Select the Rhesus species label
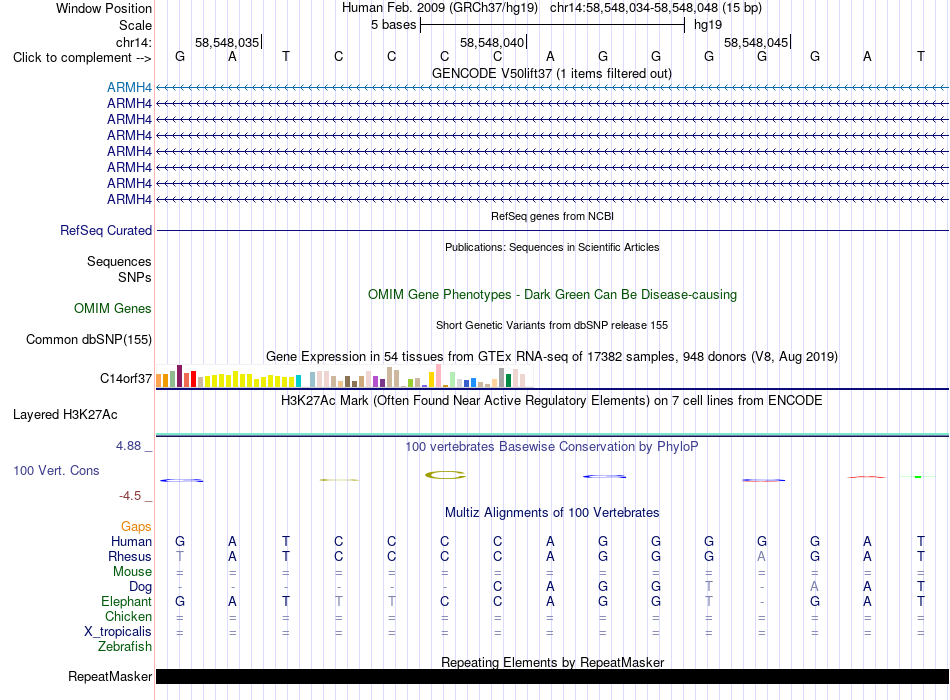 (x=130, y=556)
